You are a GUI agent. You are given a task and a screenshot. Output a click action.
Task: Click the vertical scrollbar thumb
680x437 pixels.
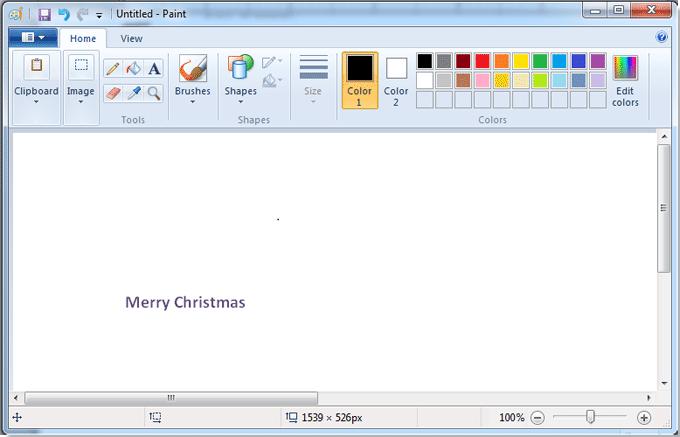(x=664, y=209)
